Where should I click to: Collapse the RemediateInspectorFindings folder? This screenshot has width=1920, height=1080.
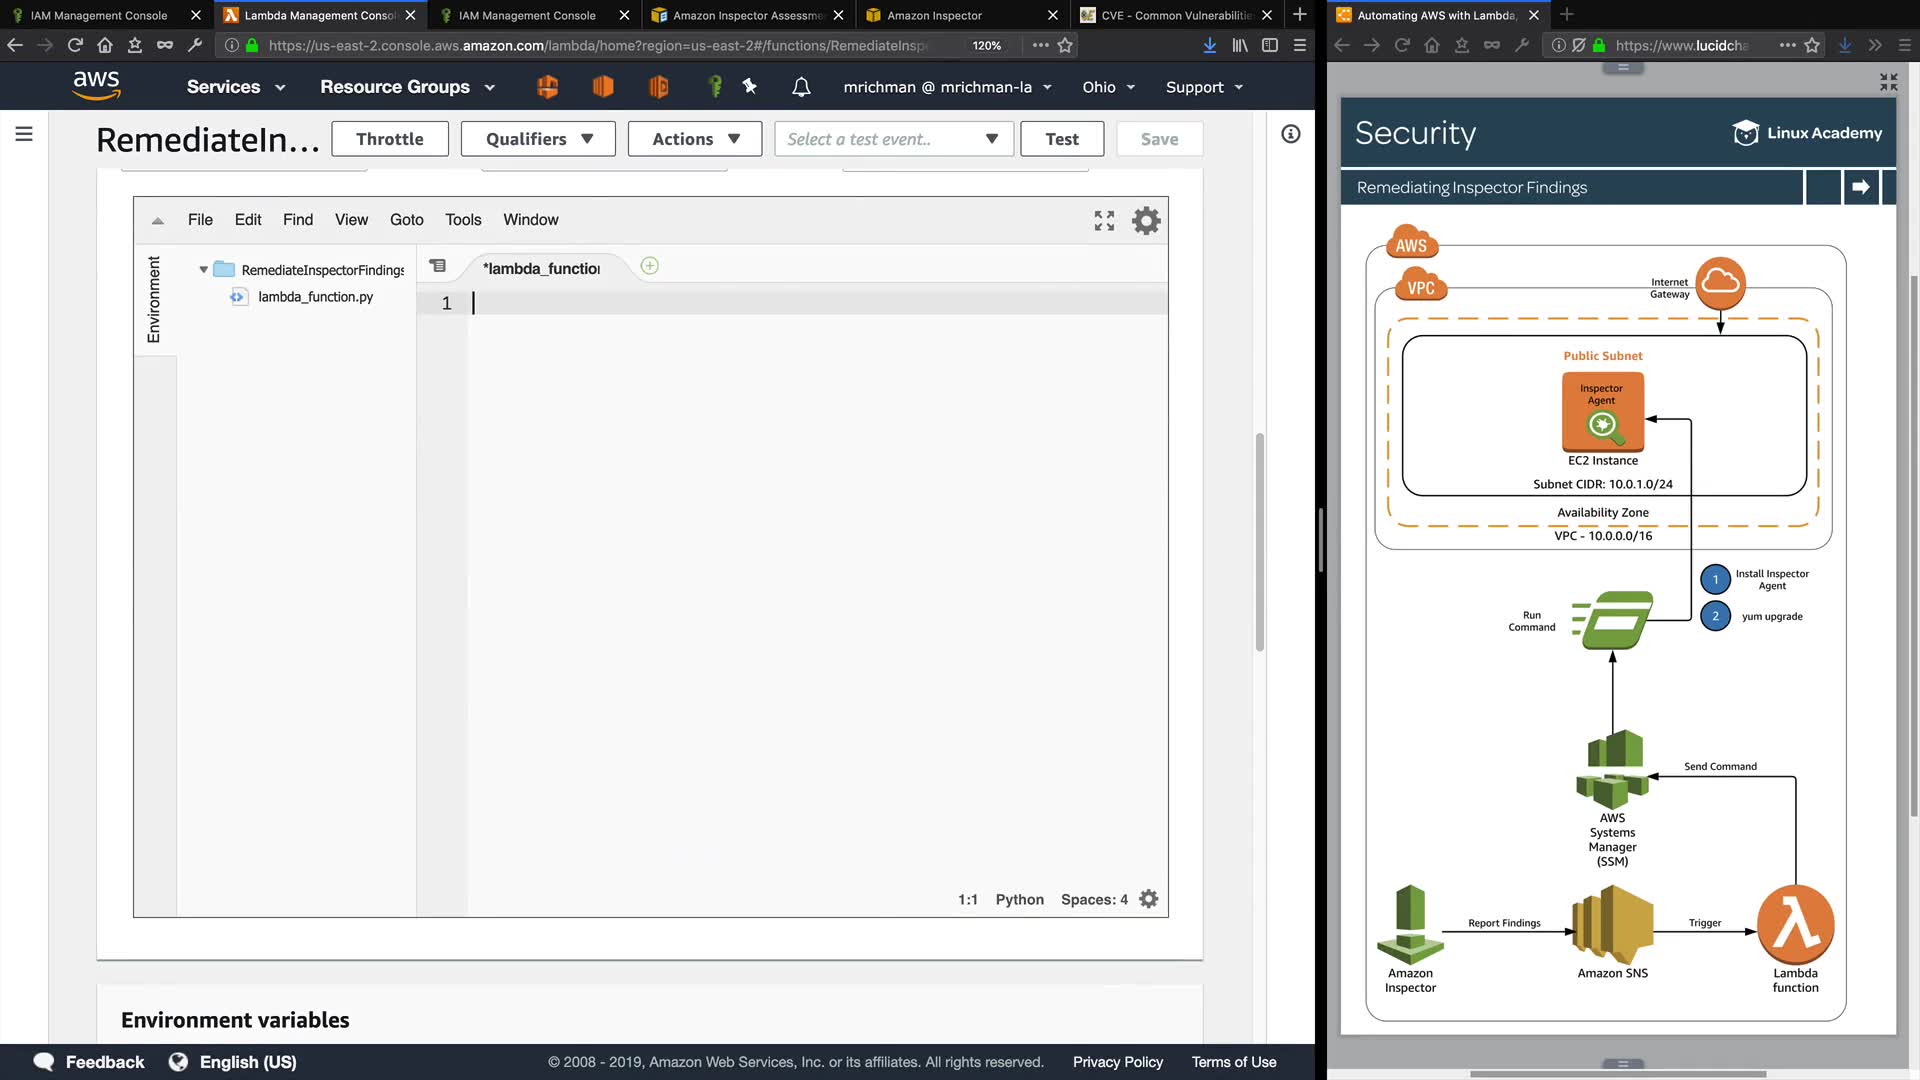[x=204, y=270]
